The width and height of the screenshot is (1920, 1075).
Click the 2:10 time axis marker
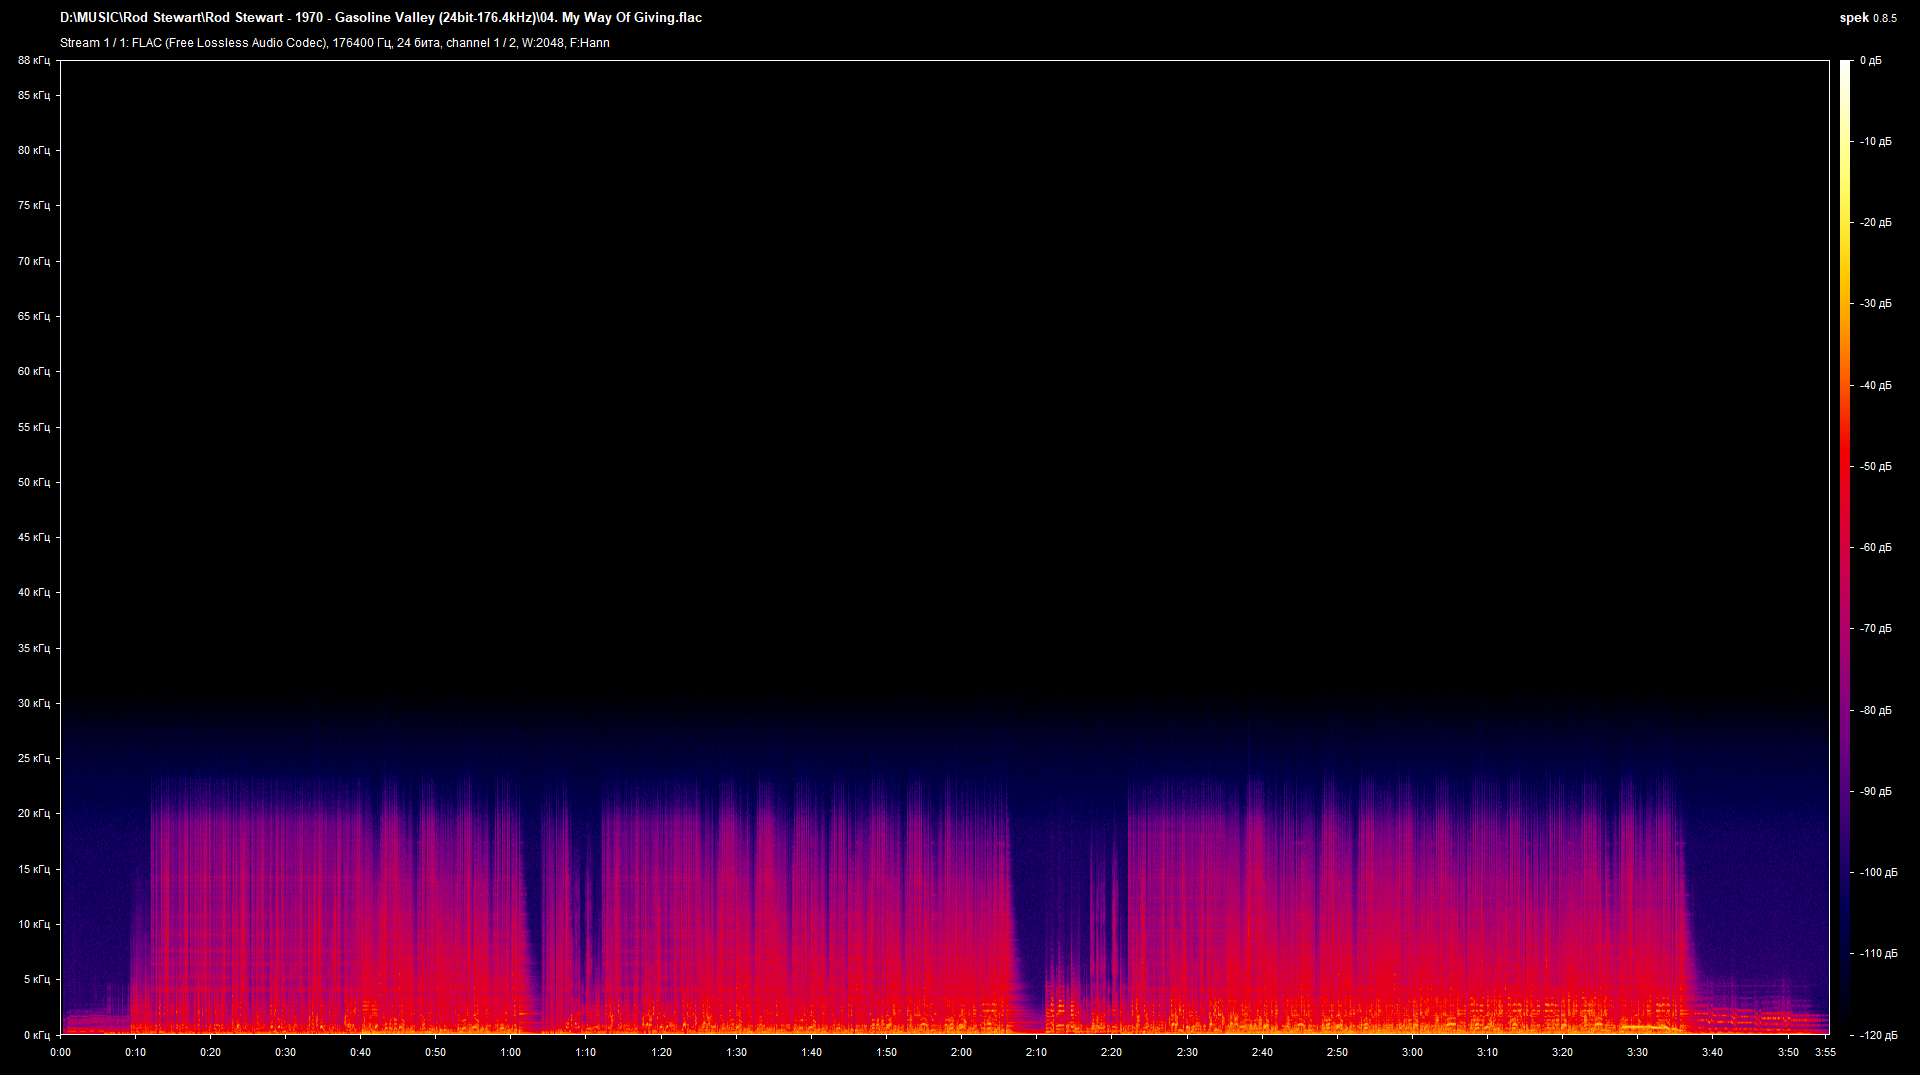(1036, 1052)
